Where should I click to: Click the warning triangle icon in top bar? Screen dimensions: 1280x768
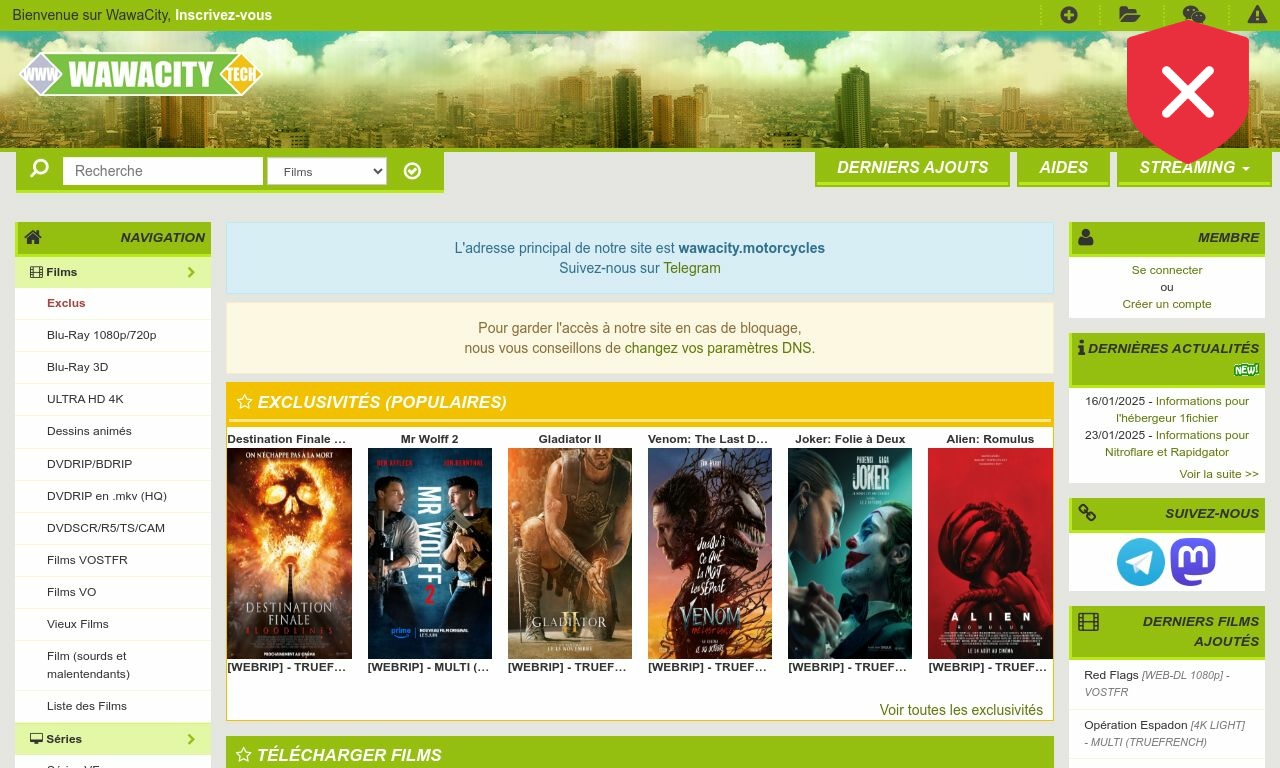click(1257, 15)
